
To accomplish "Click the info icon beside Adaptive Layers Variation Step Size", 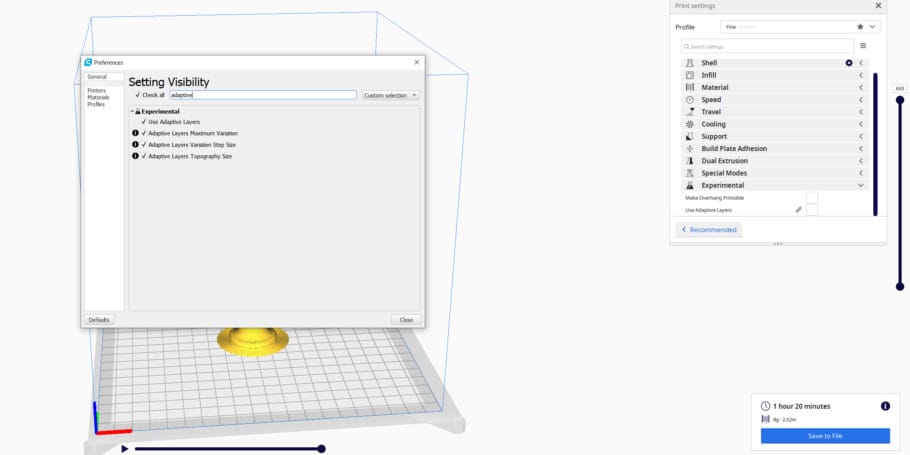I will [135, 145].
